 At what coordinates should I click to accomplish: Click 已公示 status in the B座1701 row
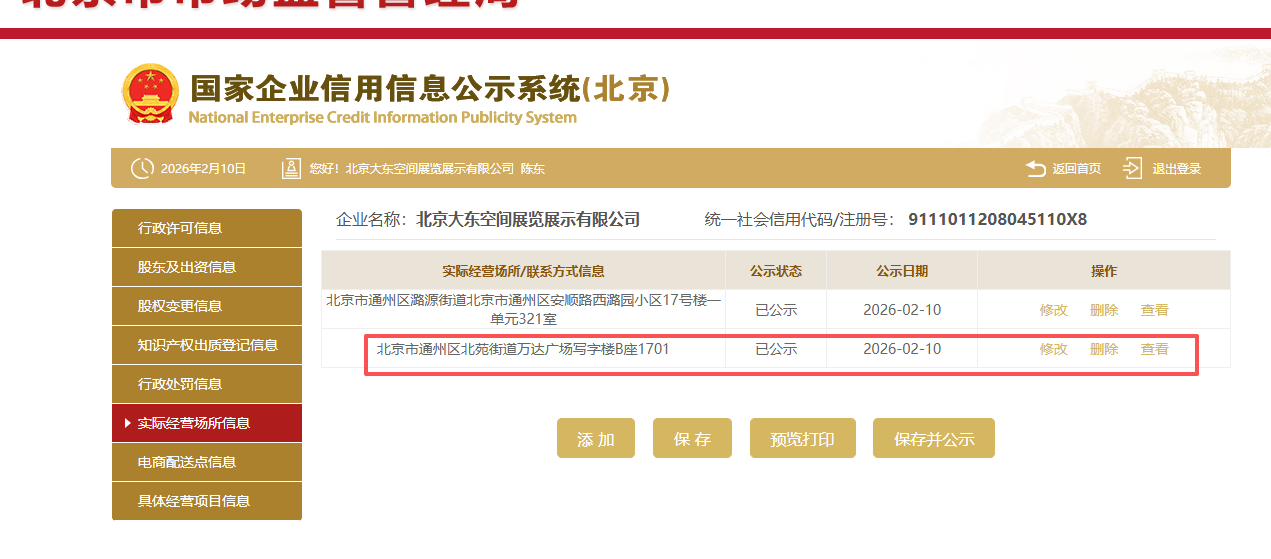coord(776,349)
